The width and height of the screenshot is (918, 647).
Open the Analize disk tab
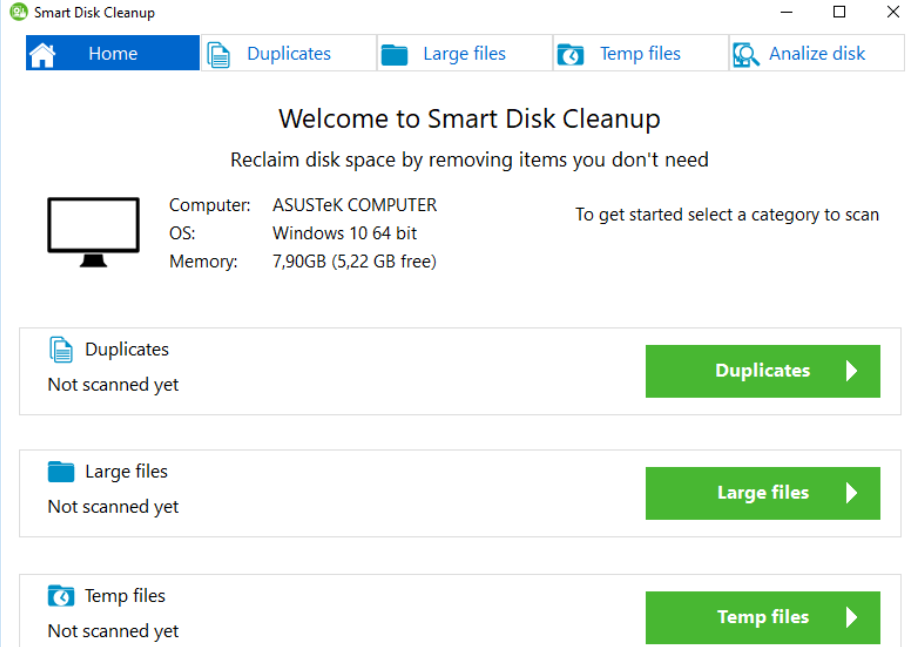(817, 53)
